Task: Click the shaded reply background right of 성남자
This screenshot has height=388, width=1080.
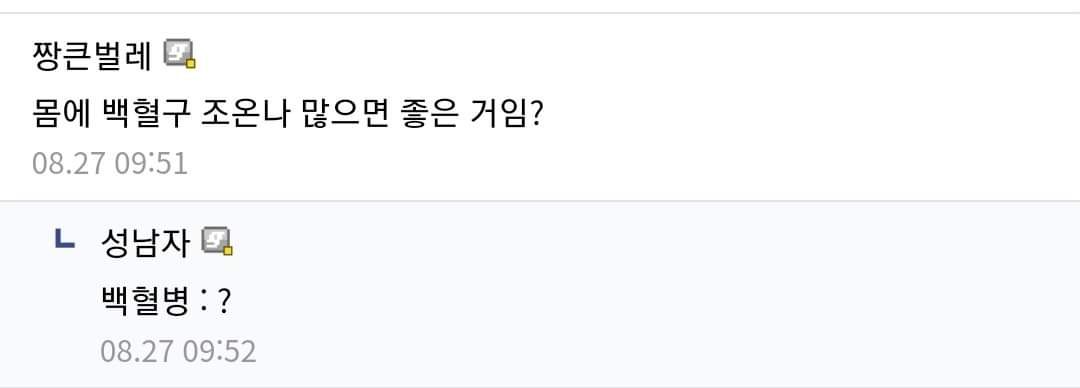Action: click(654, 245)
